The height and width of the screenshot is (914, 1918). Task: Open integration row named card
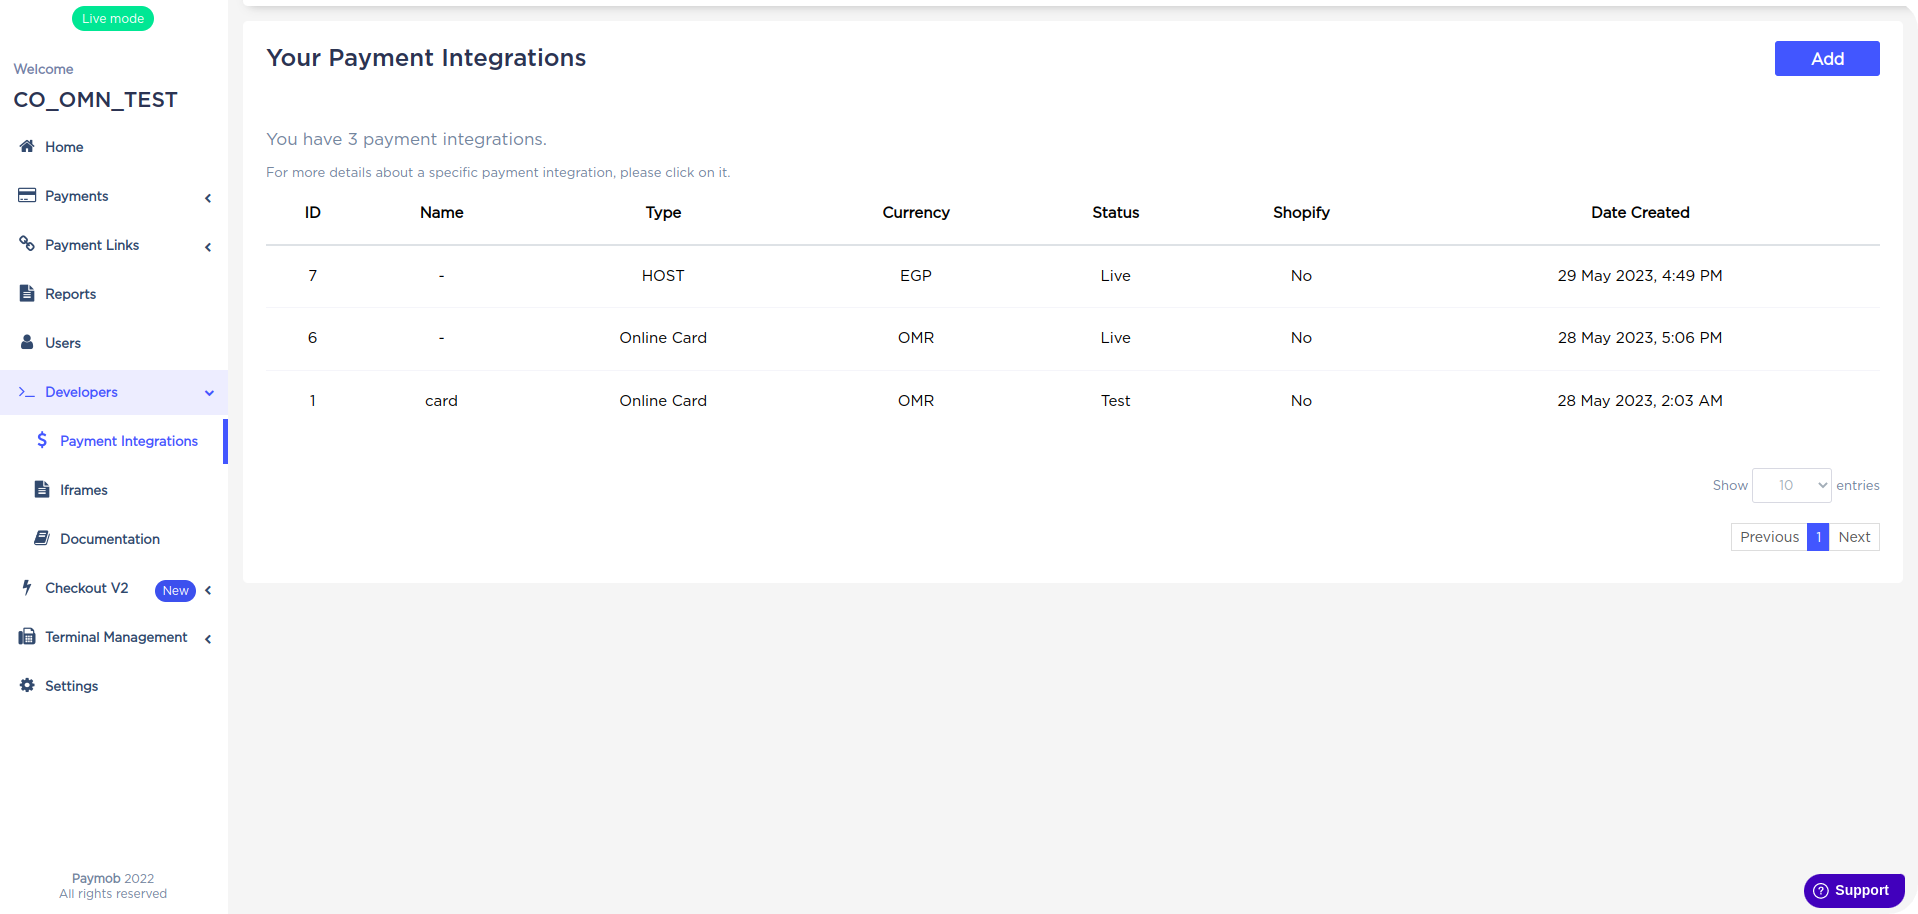(441, 400)
